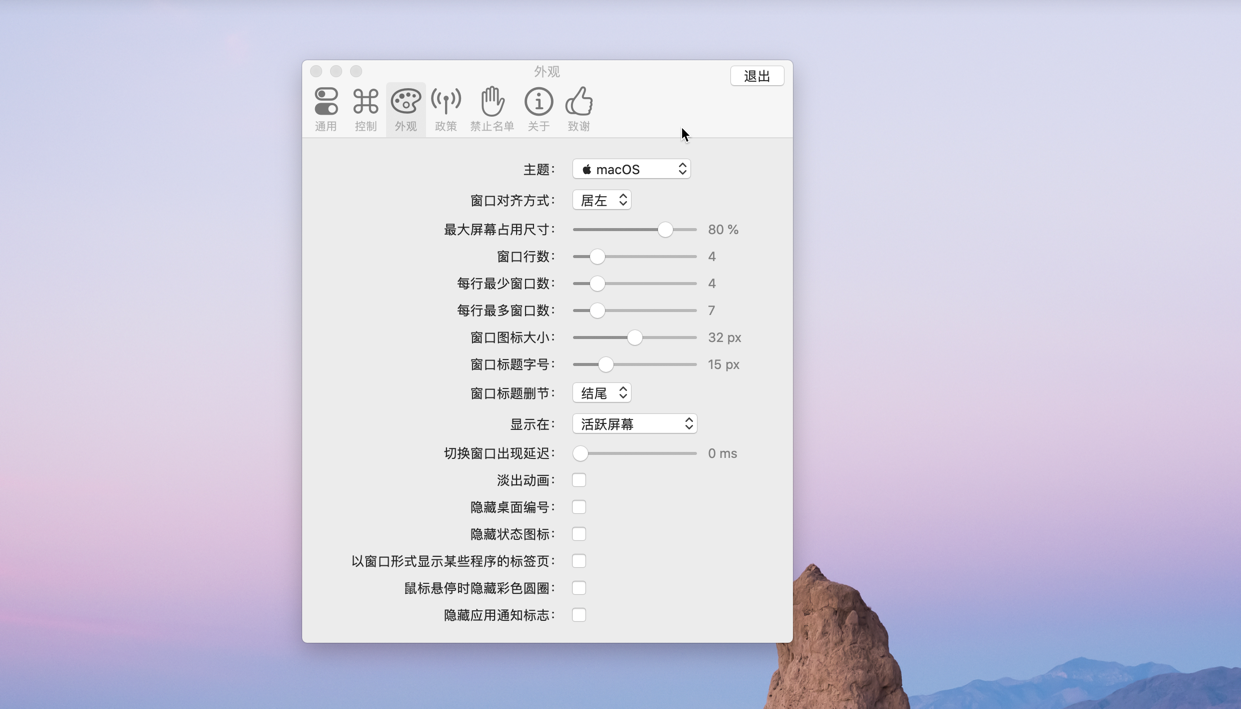勾选隐藏状态图标选项
The width and height of the screenshot is (1241, 709).
[x=578, y=534]
